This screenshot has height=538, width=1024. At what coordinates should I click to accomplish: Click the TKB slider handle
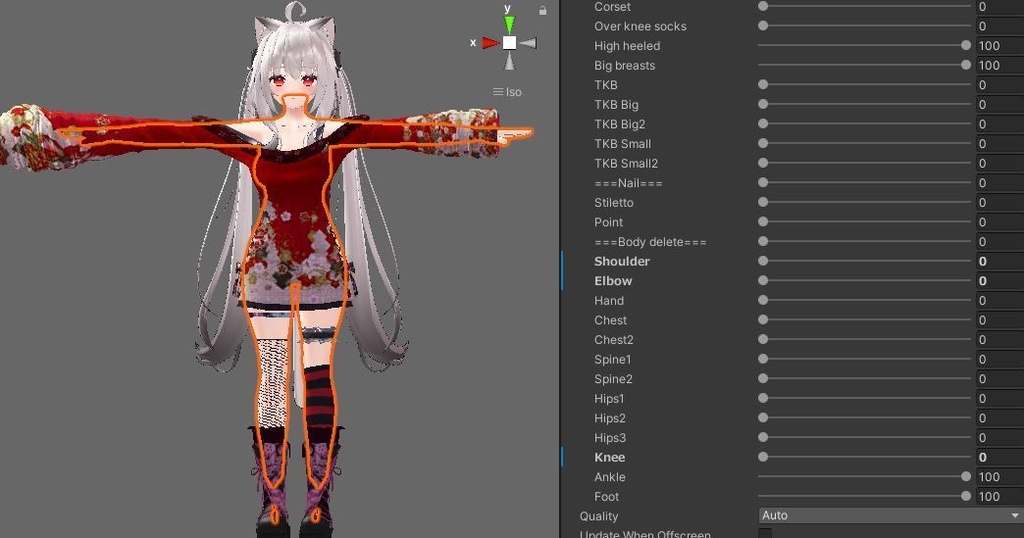coord(763,85)
